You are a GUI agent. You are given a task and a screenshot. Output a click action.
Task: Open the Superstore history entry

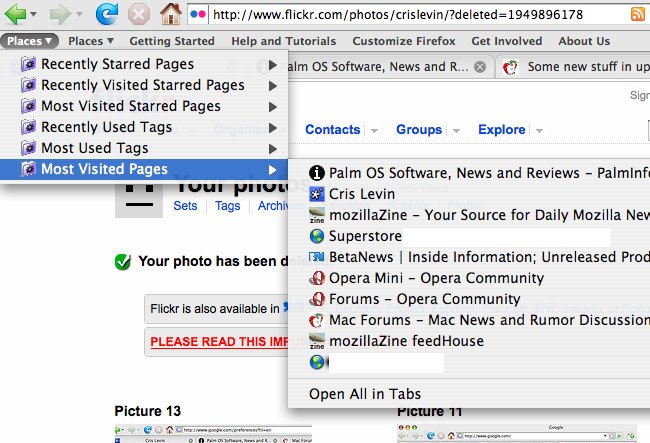(x=469, y=236)
